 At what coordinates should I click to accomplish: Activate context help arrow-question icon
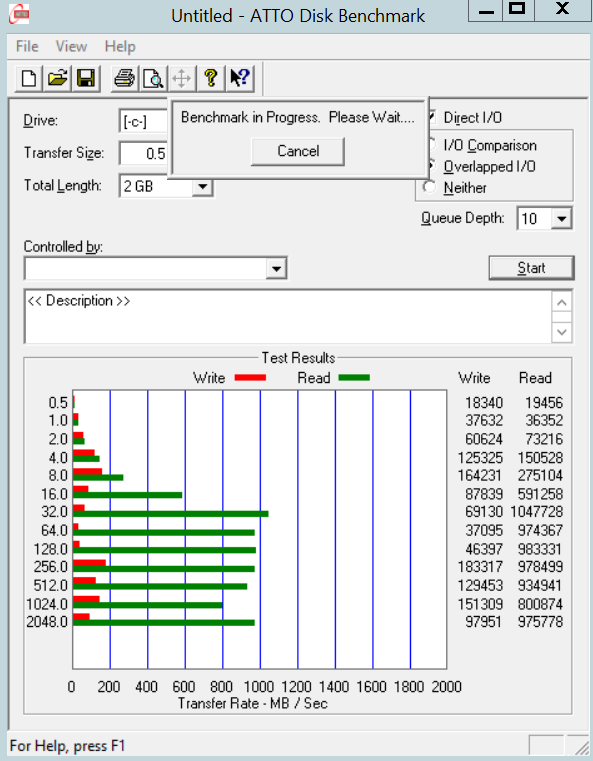coord(240,78)
